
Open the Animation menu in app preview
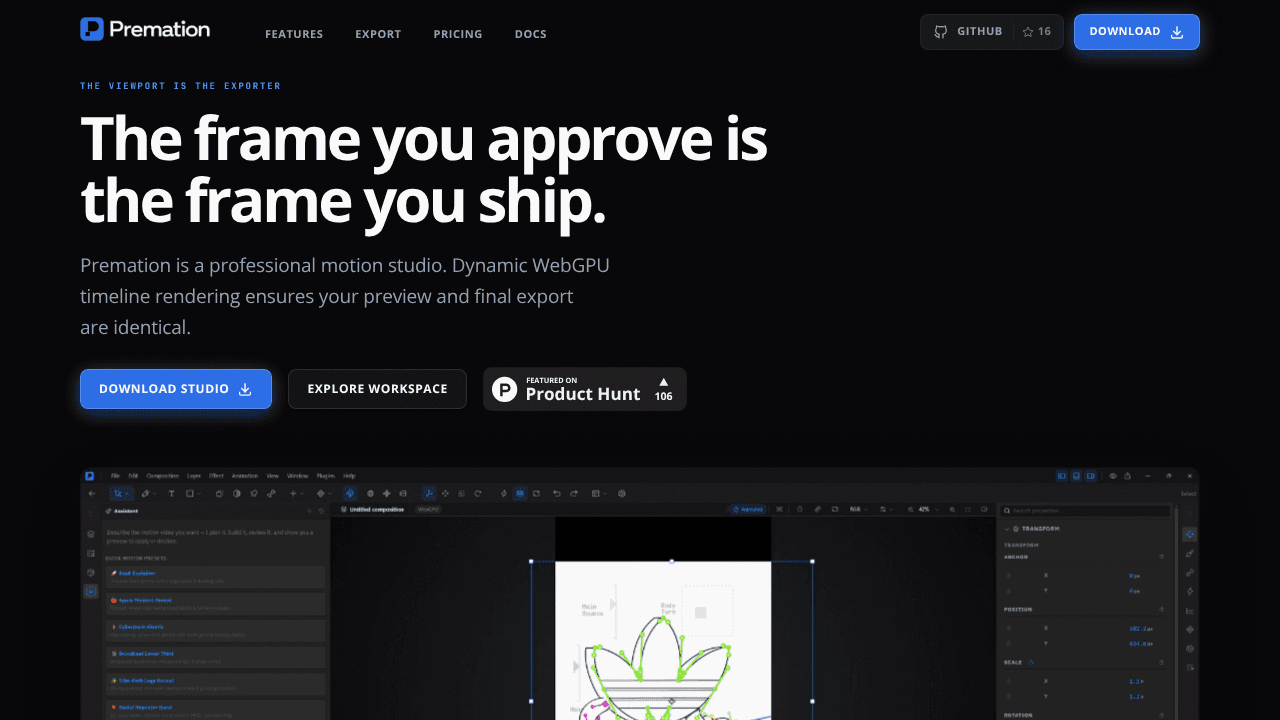point(244,476)
